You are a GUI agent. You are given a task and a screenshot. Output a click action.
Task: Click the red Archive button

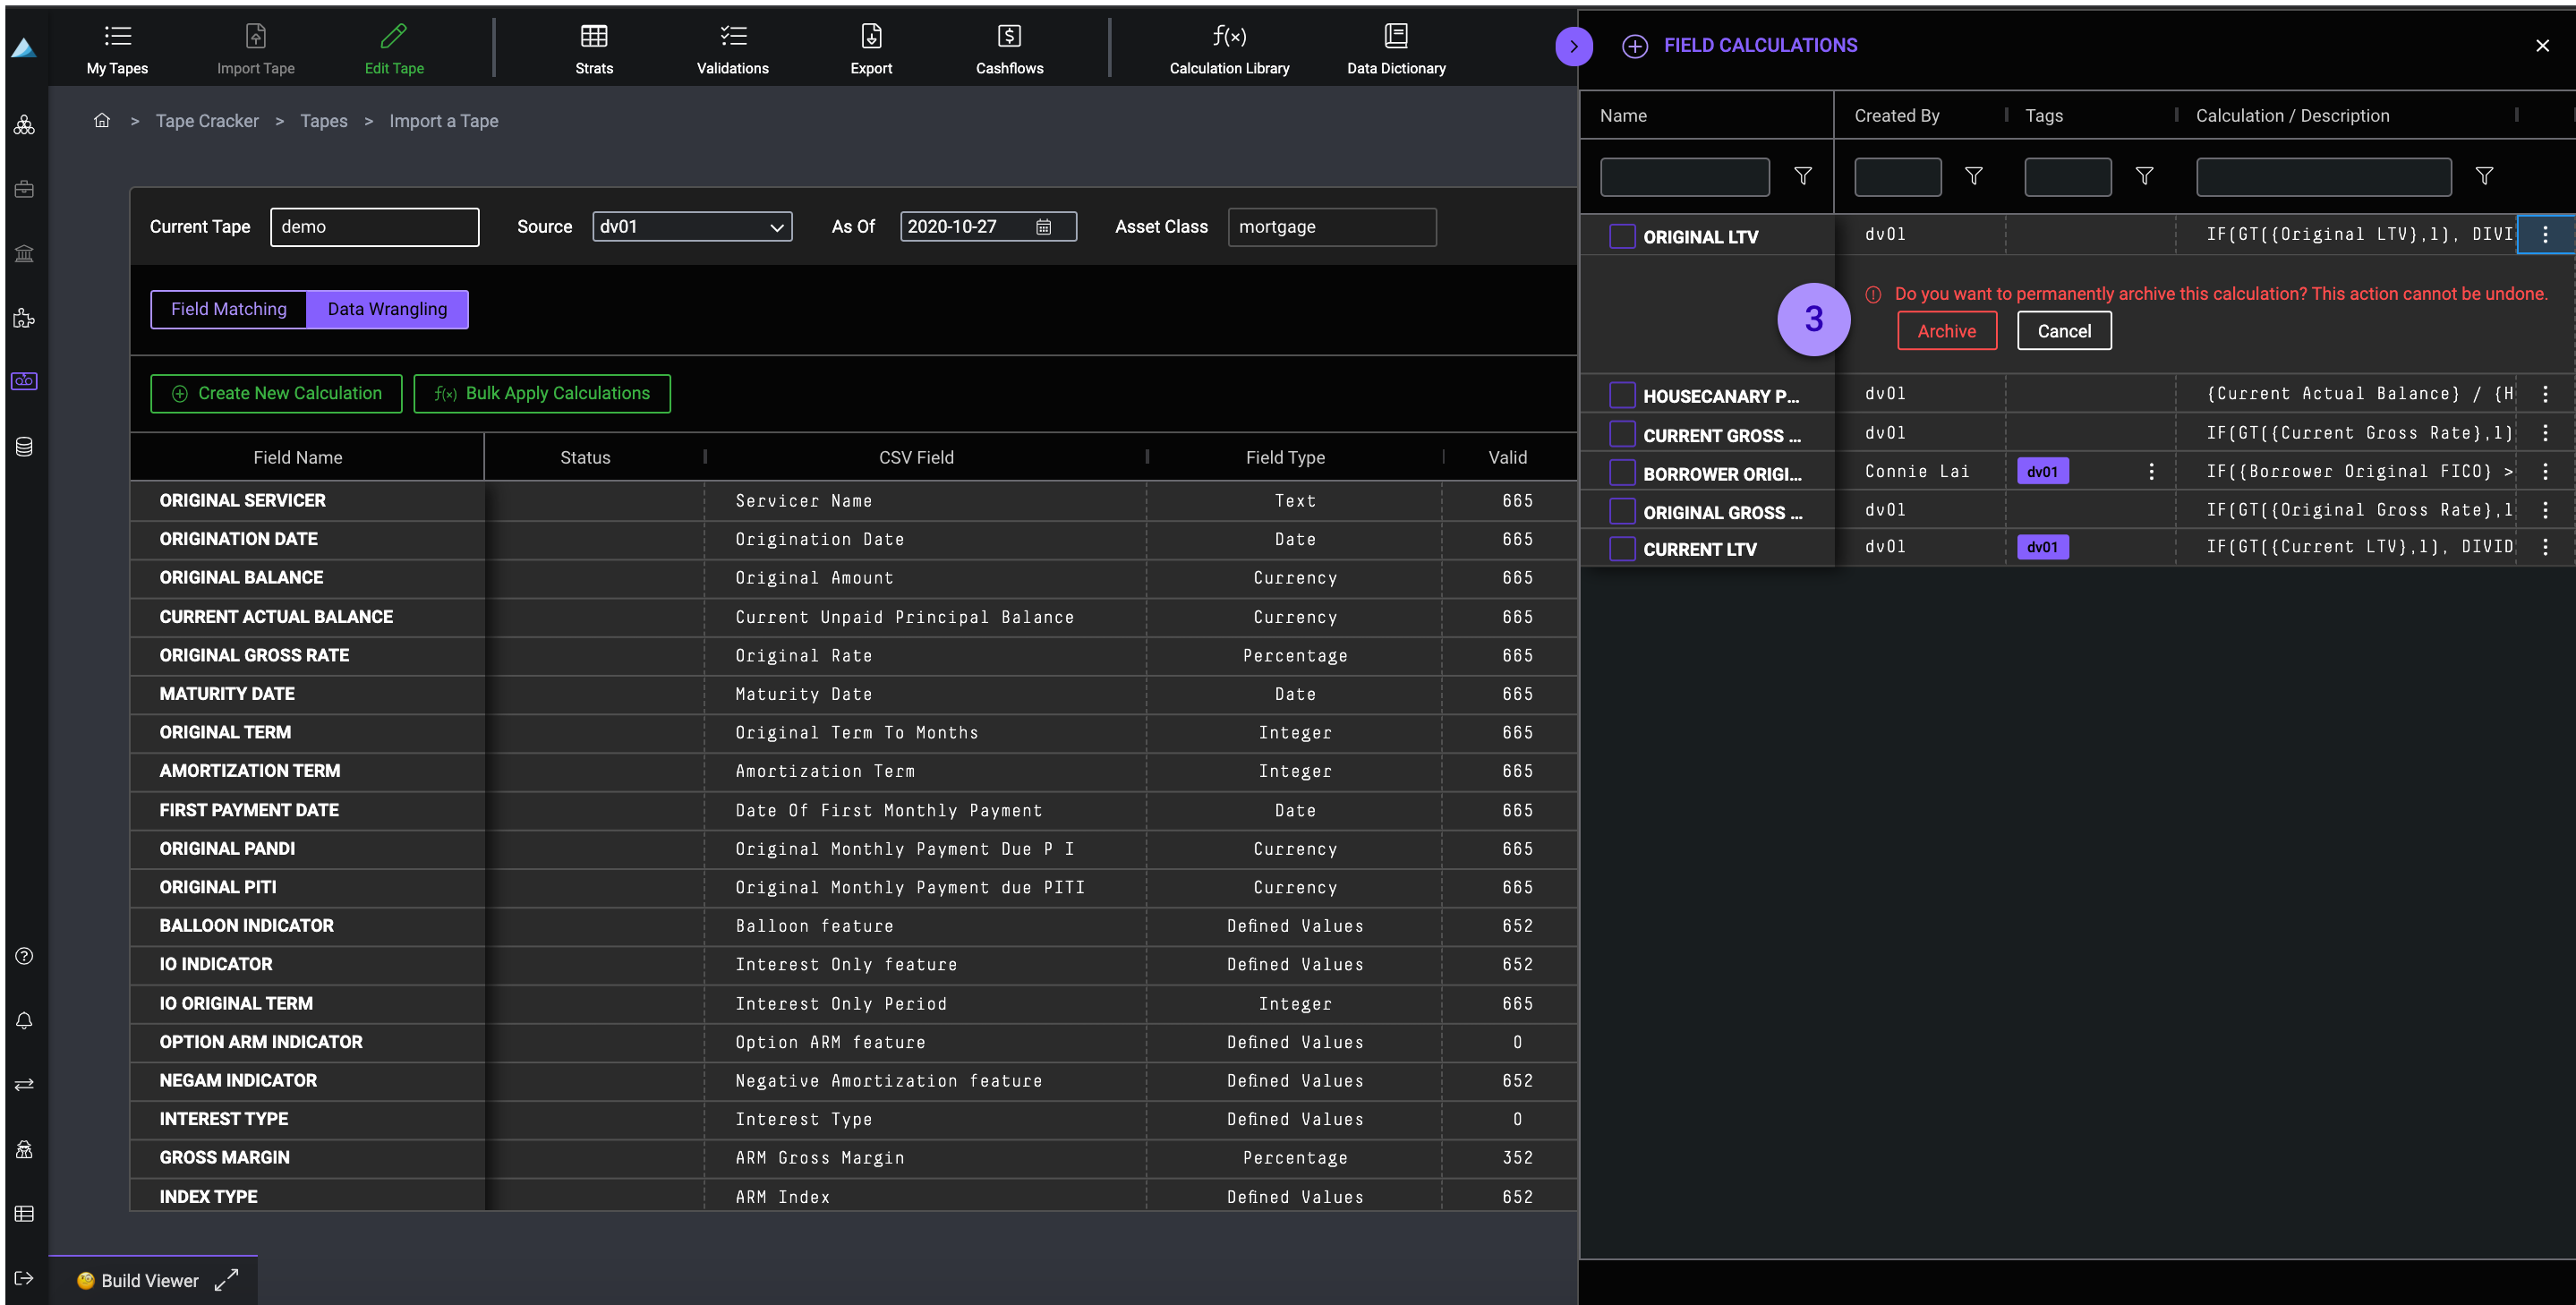click(x=1945, y=331)
